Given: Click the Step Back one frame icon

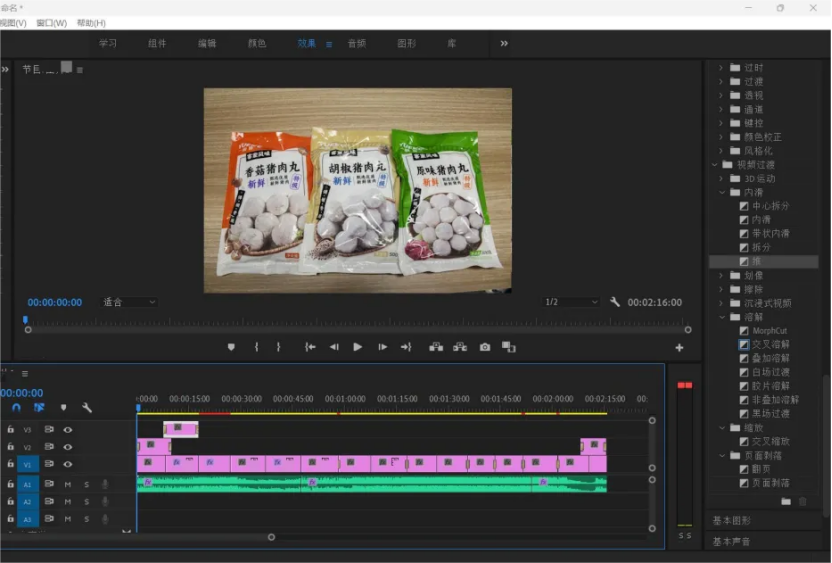Looking at the screenshot, I should click(335, 347).
